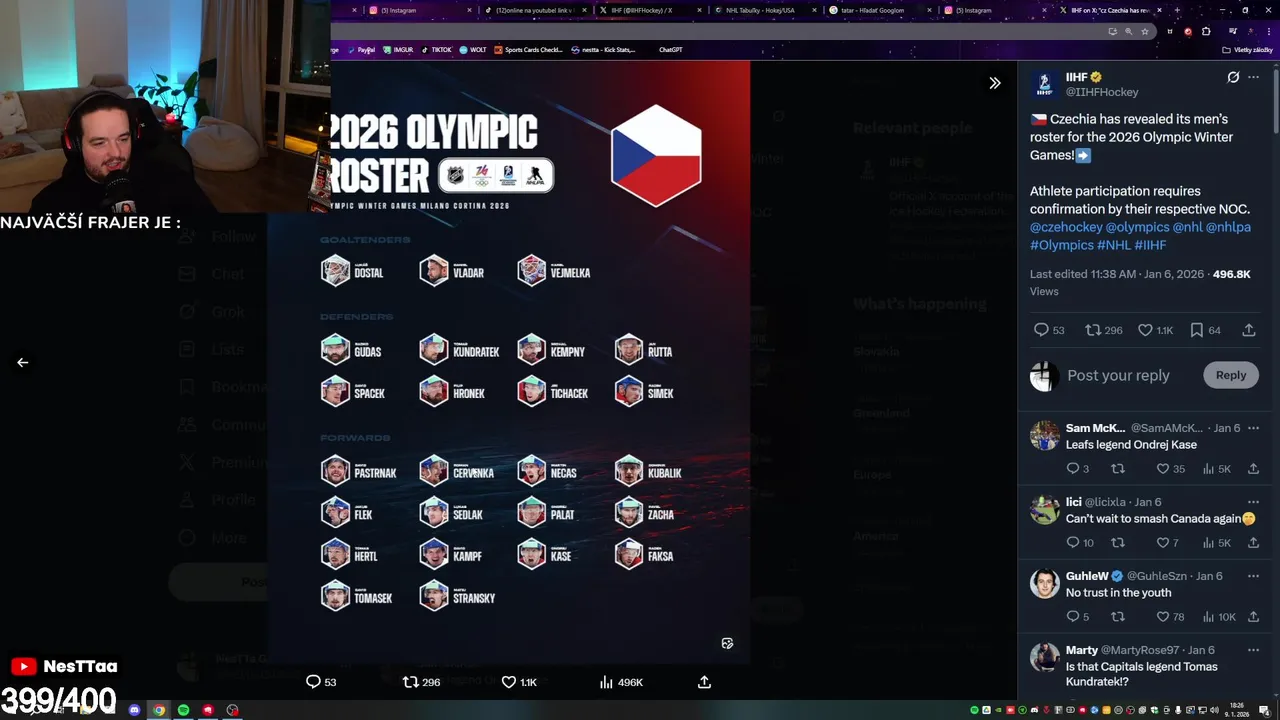The height and width of the screenshot is (720, 1280).
Task: Like lici's reply about smashing Canada
Action: (x=1162, y=543)
